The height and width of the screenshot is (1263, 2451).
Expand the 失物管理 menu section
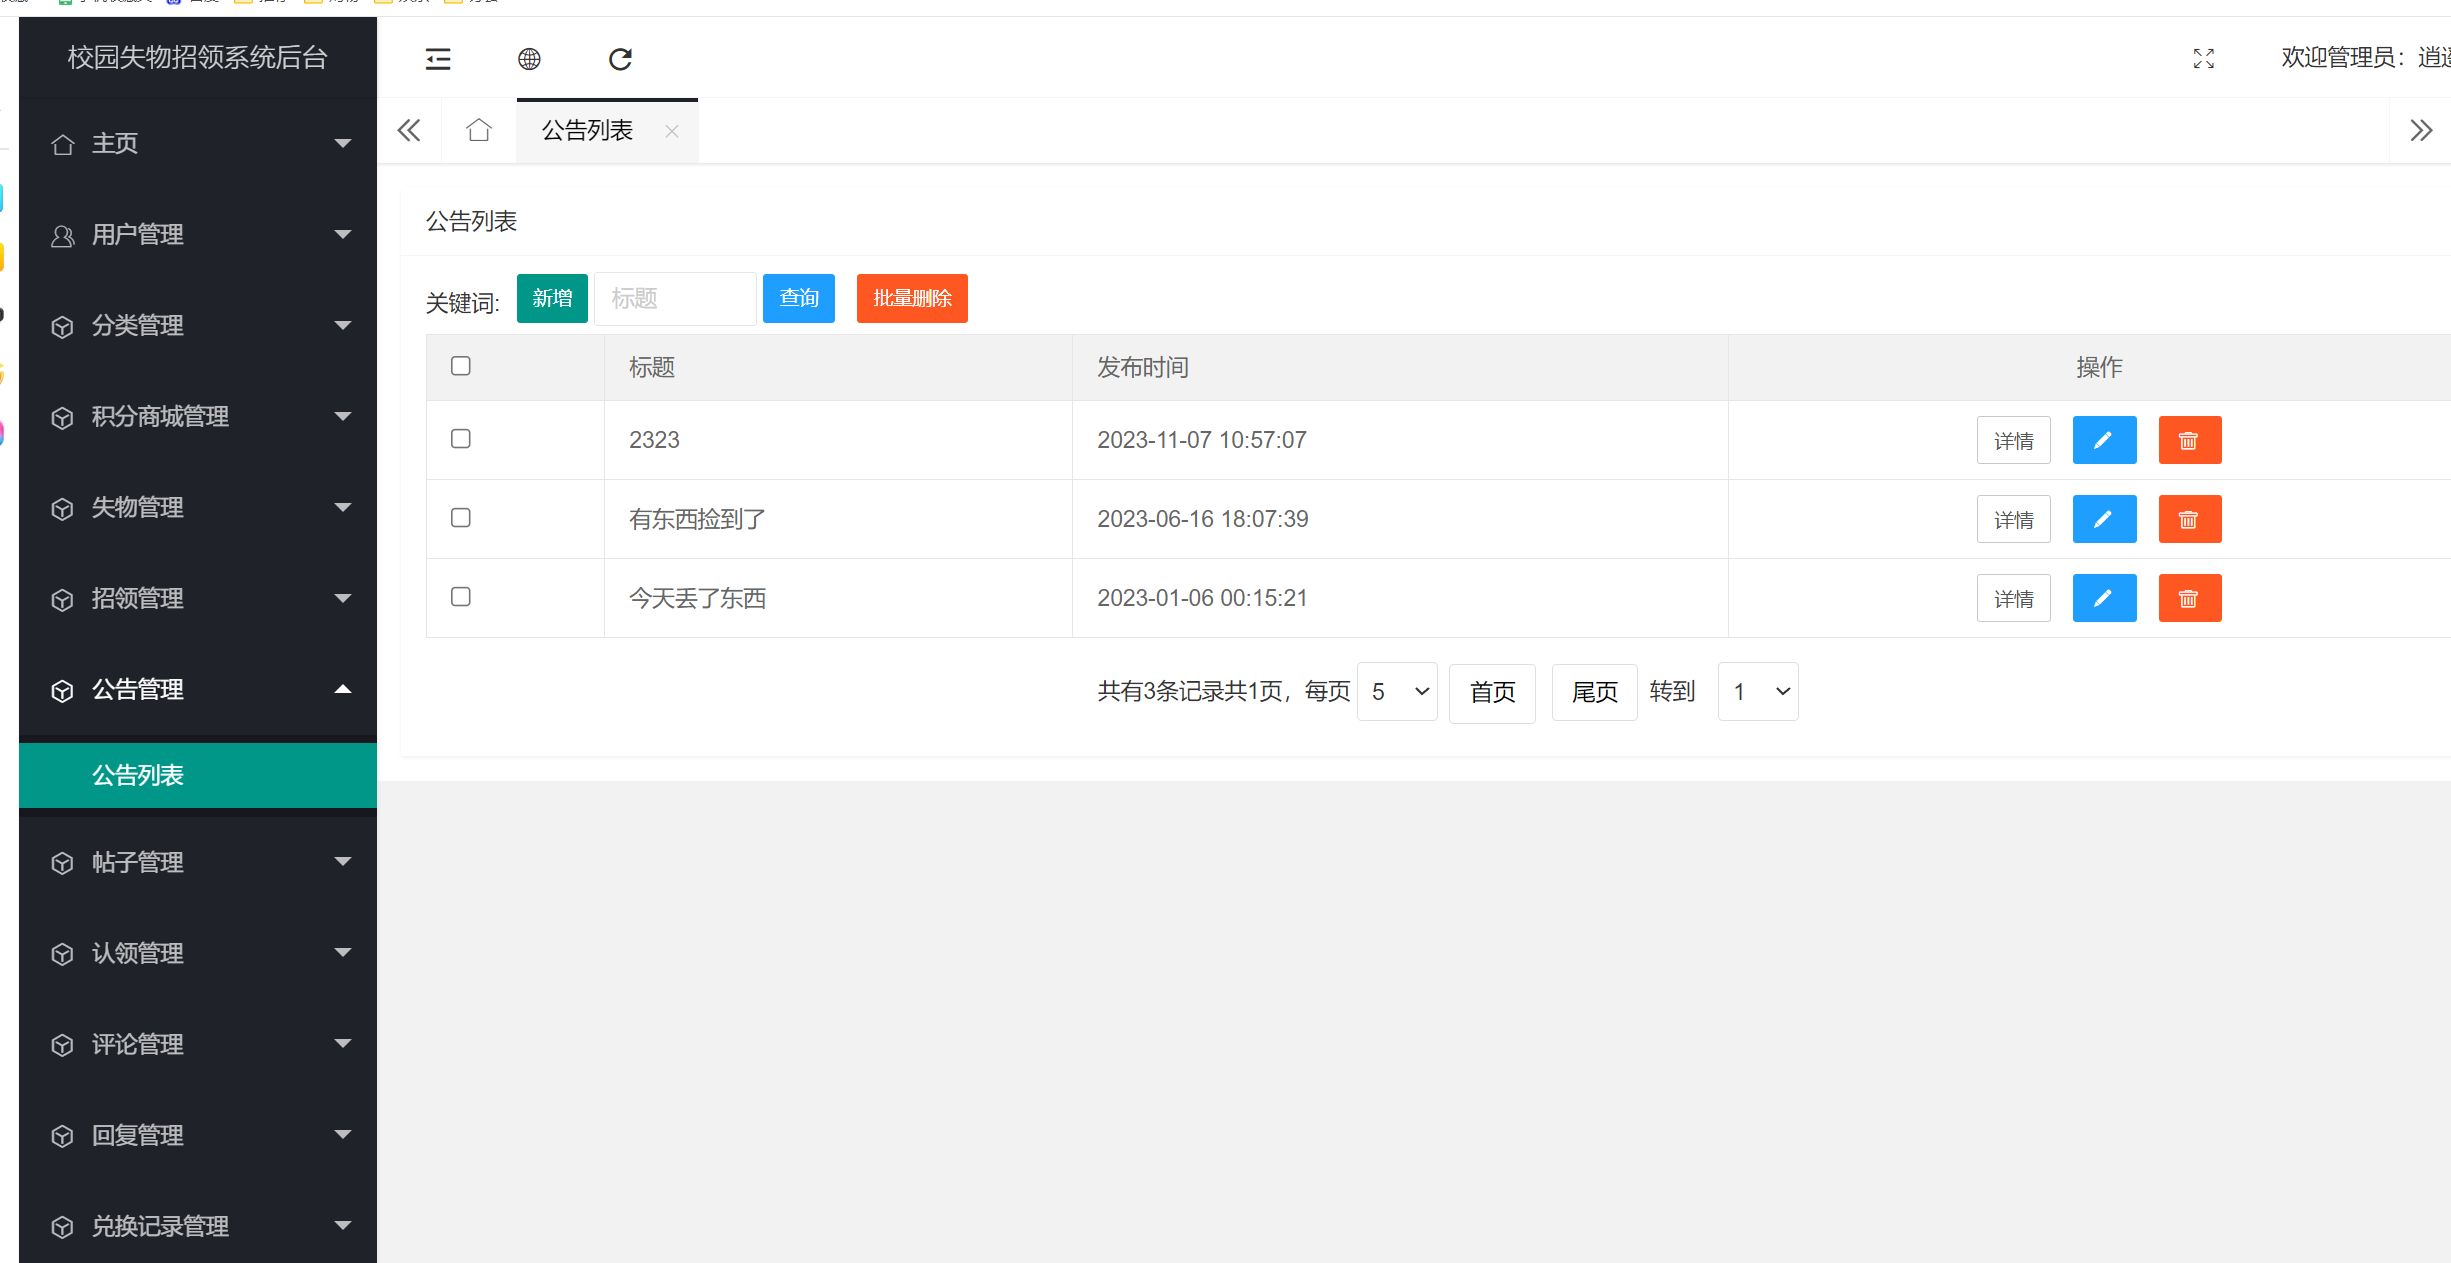click(138, 507)
